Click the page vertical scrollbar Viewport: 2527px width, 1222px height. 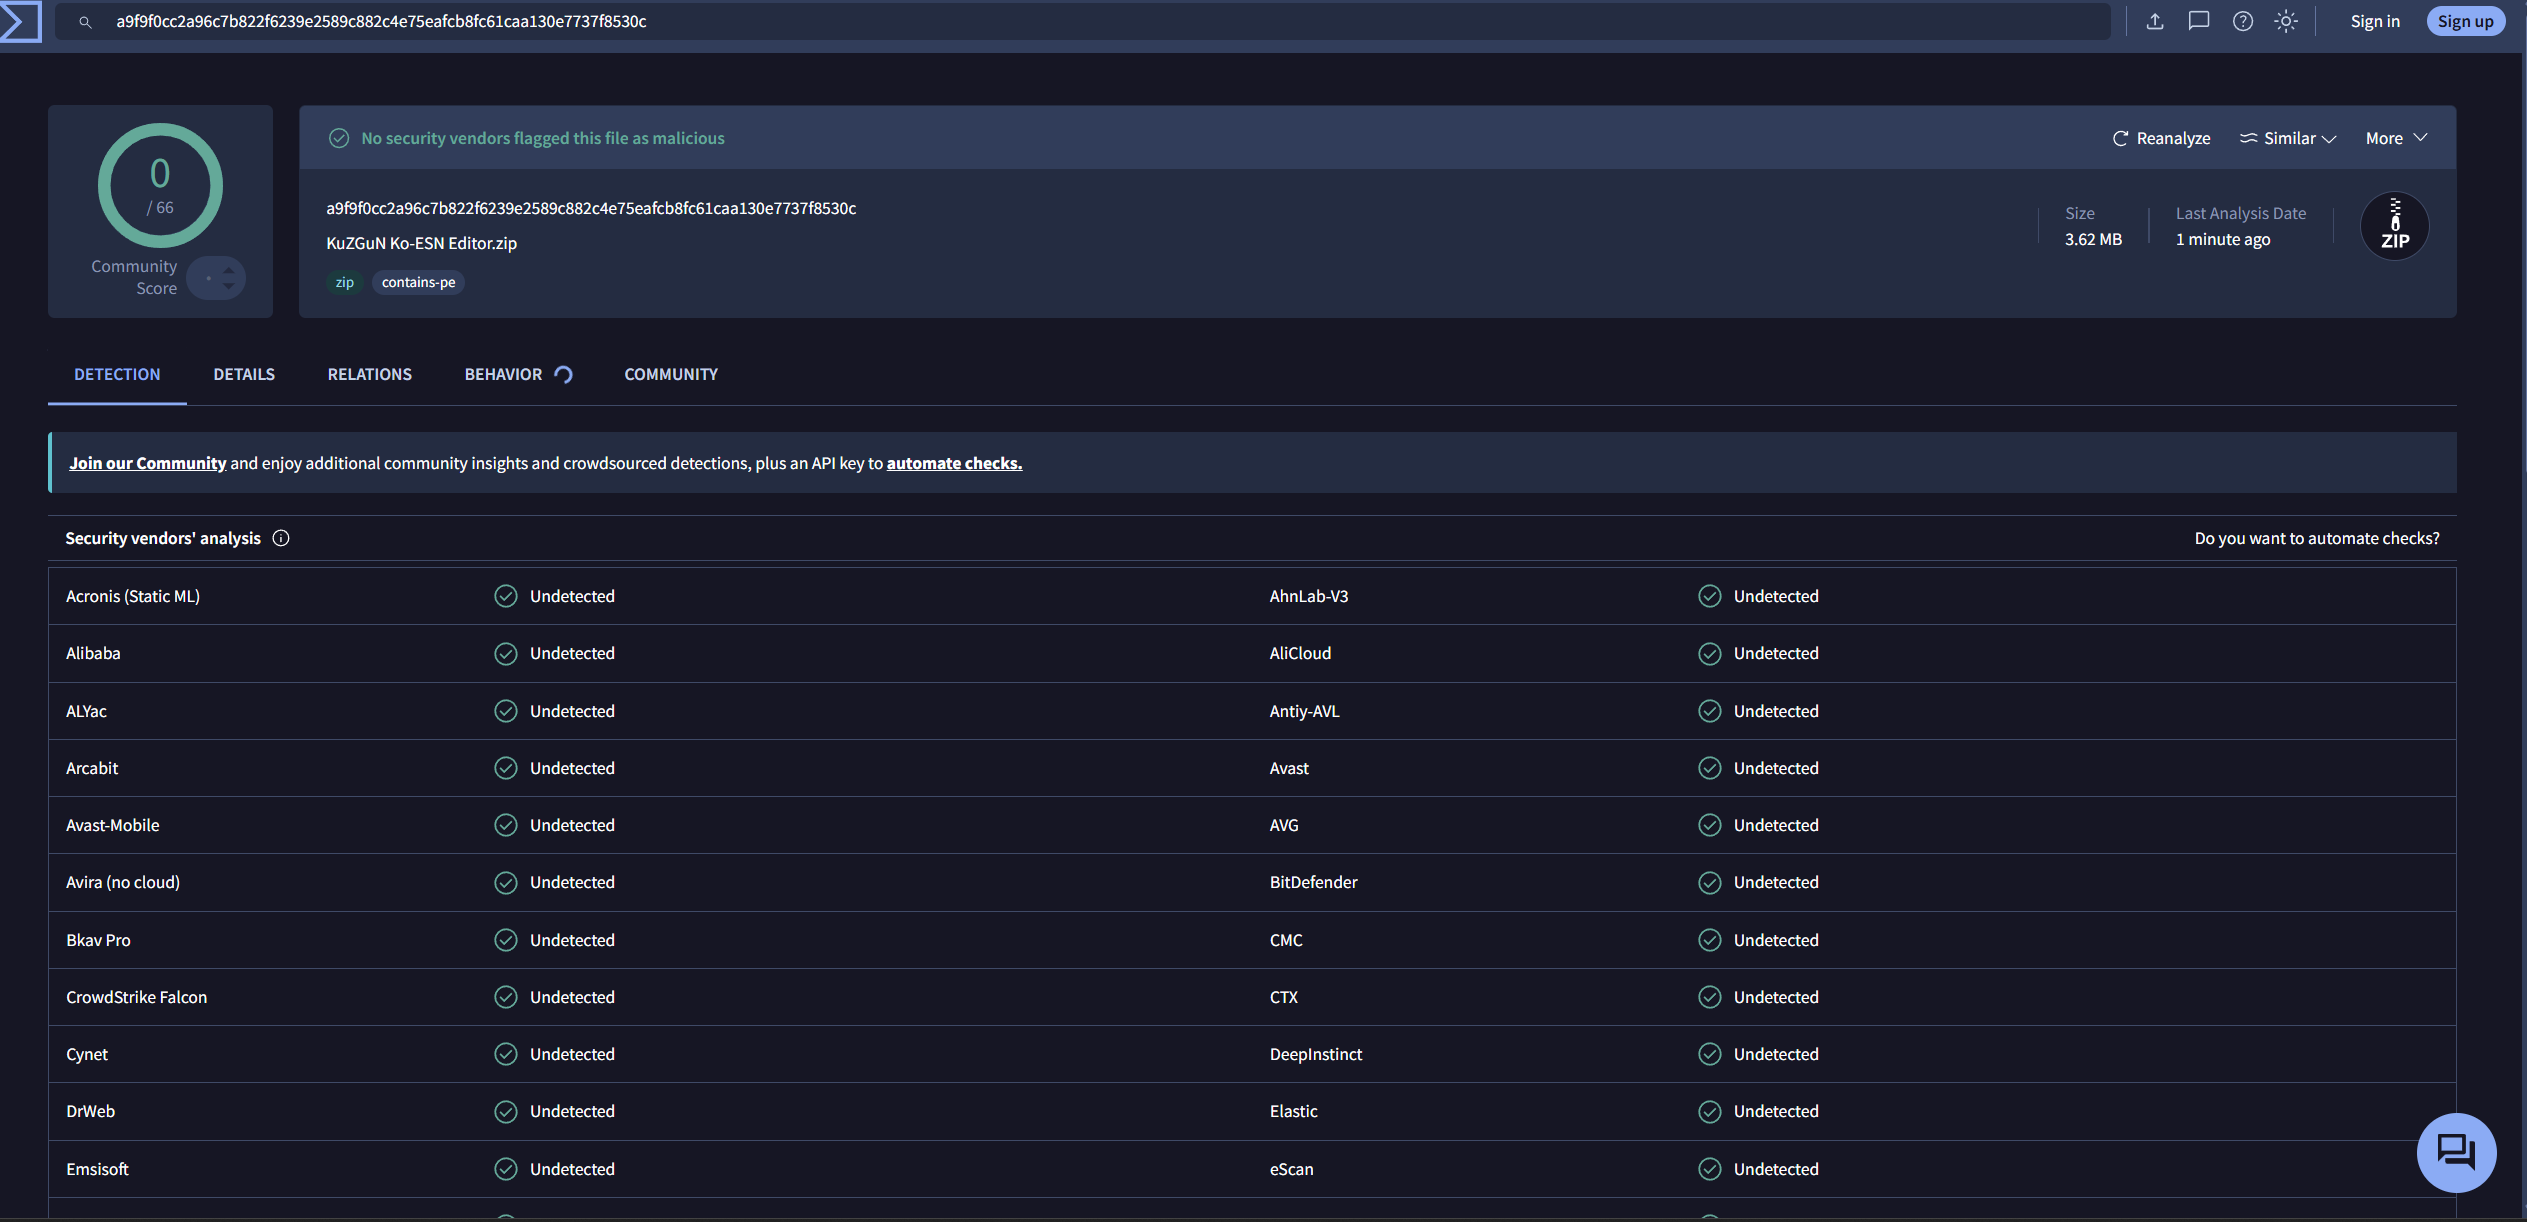[2523, 611]
